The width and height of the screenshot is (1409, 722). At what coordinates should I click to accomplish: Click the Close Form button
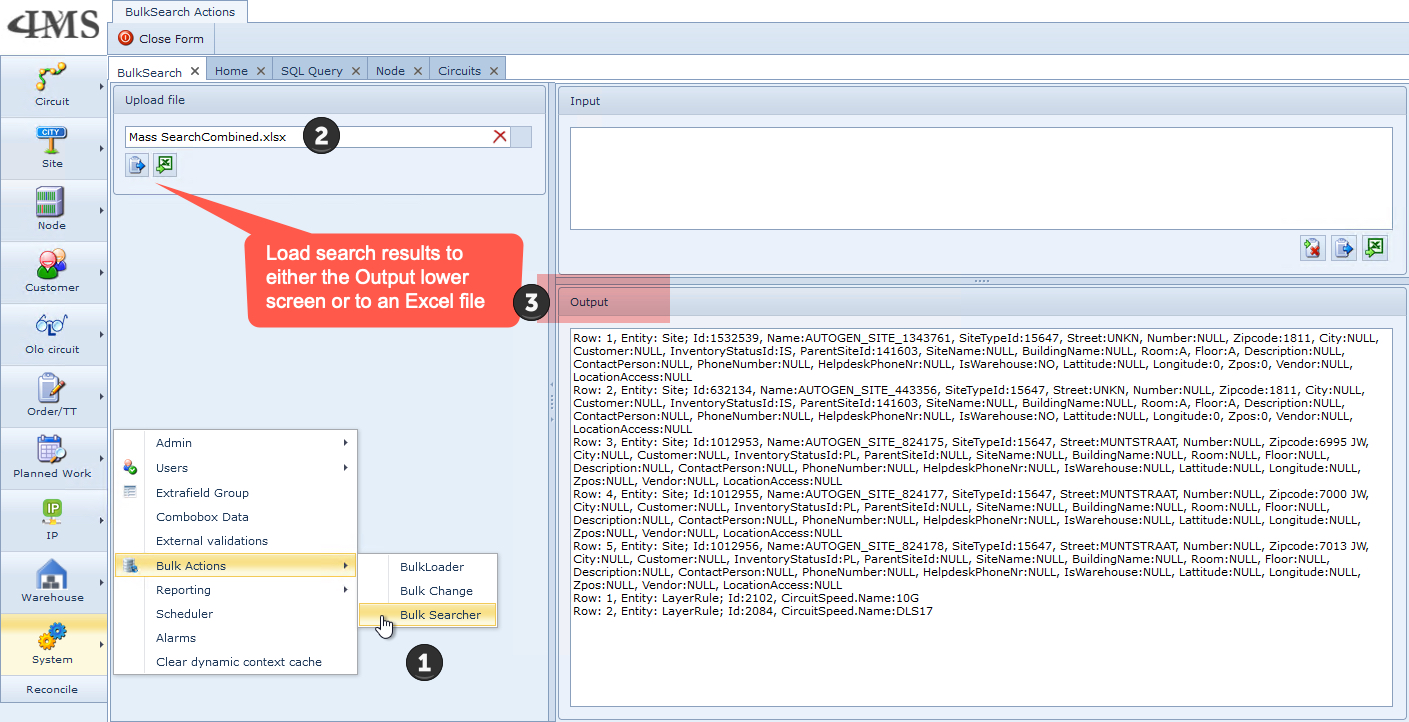[x=161, y=39]
